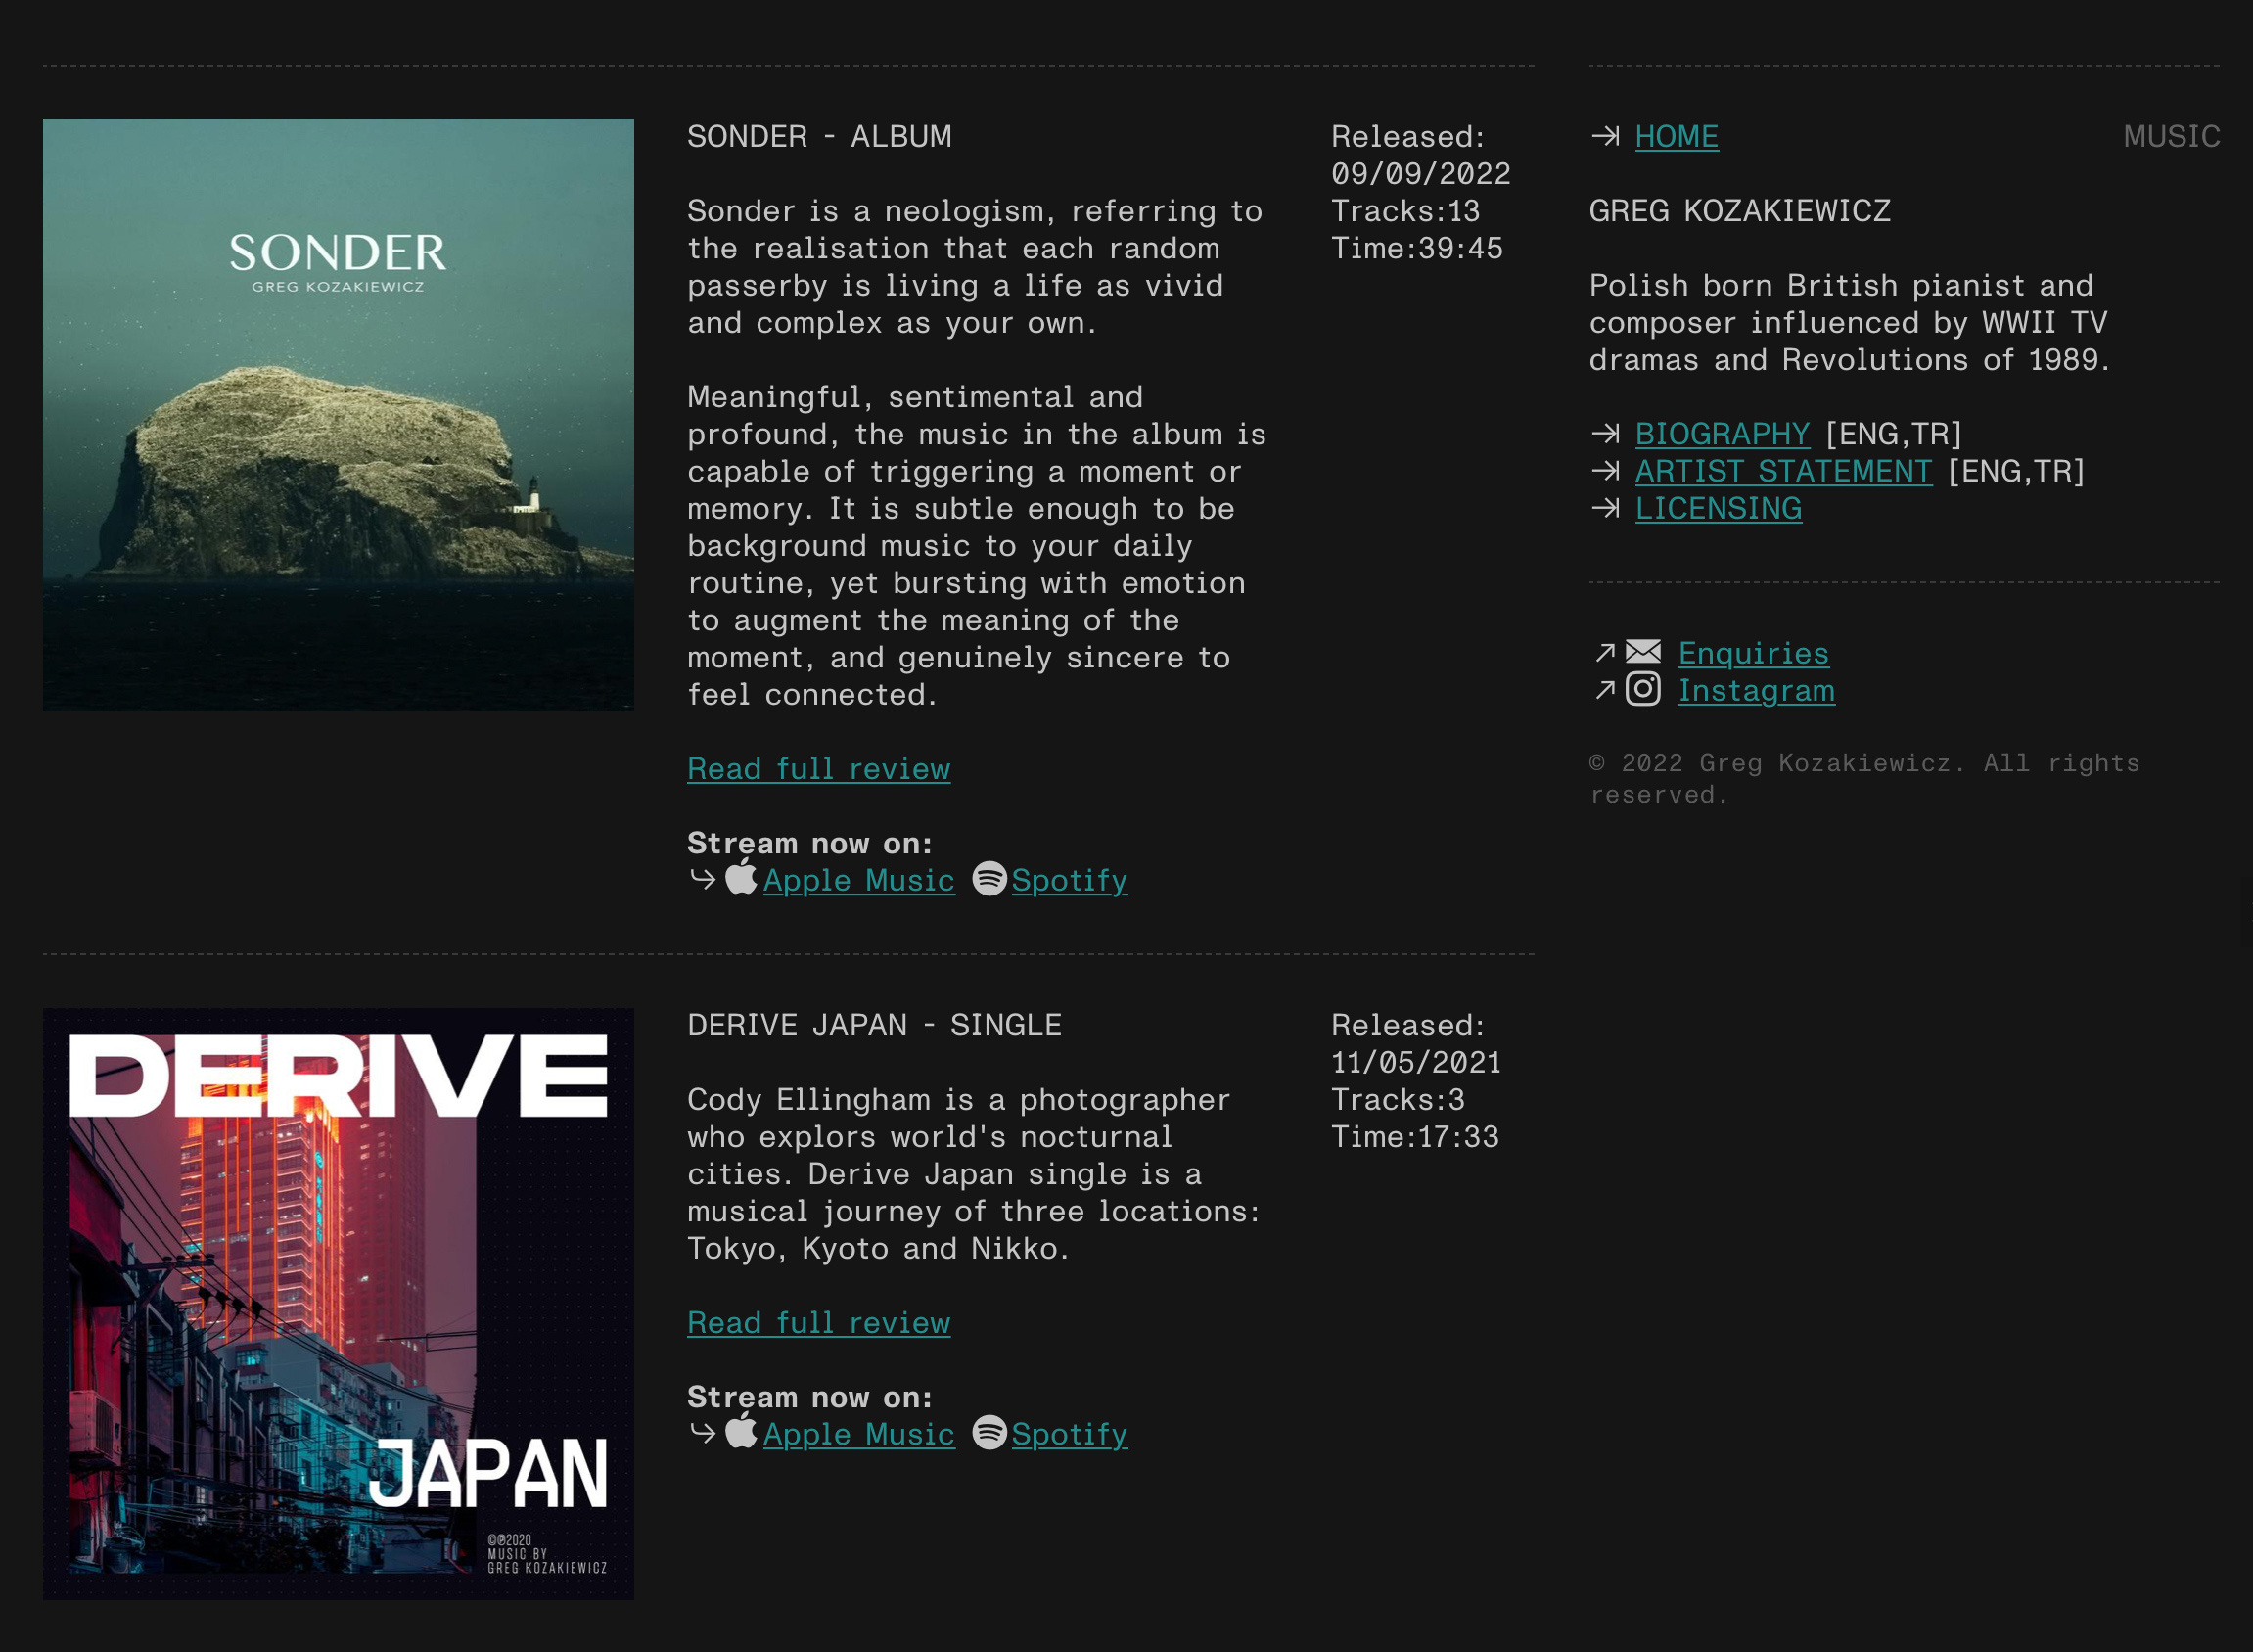Click the envelope icon beside Enquiries

click(x=1643, y=652)
